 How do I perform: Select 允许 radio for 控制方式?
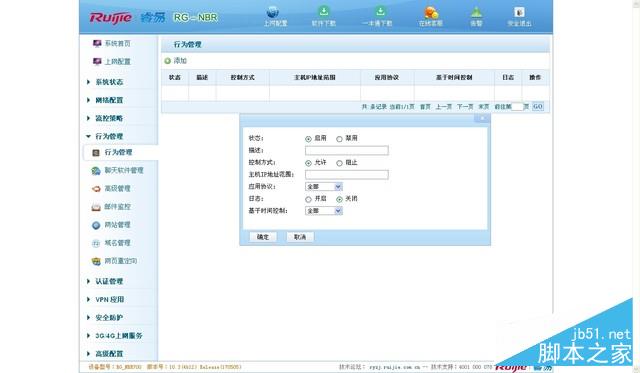click(308, 163)
